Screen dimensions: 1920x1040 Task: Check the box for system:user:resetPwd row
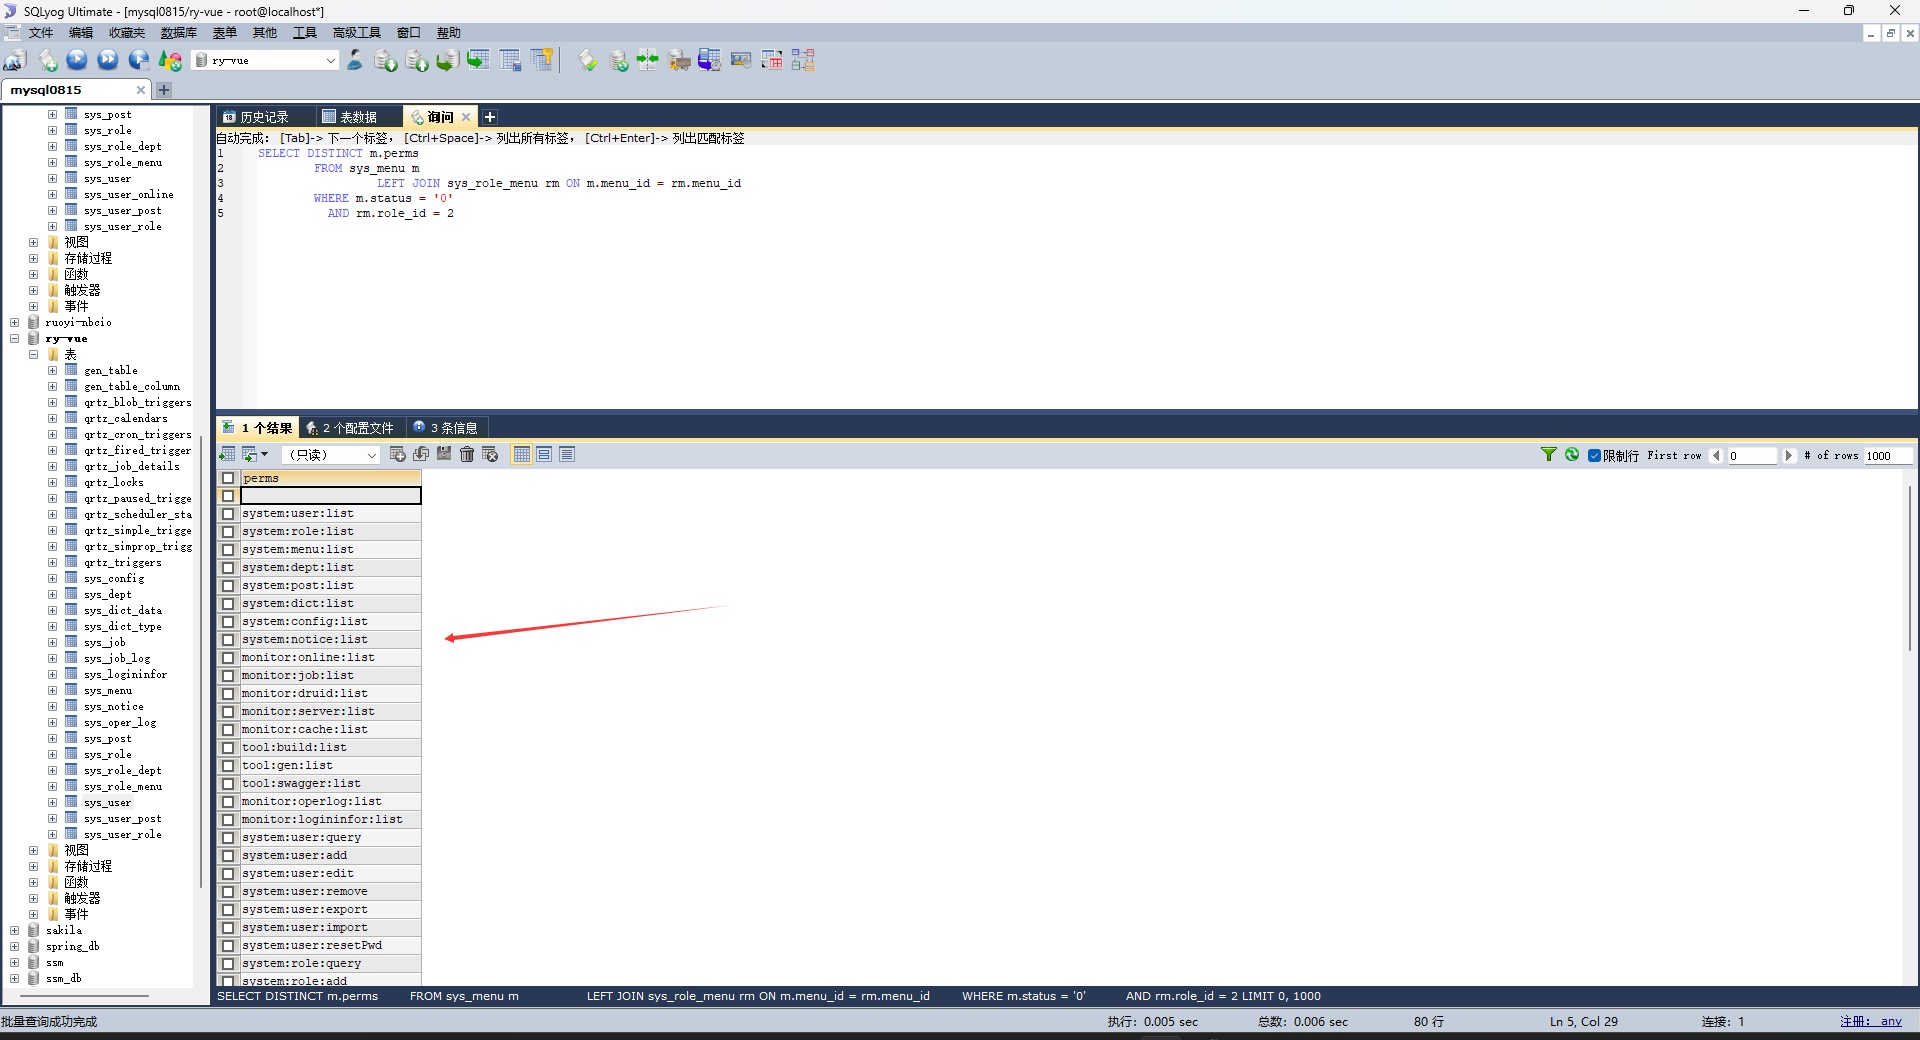coord(228,946)
